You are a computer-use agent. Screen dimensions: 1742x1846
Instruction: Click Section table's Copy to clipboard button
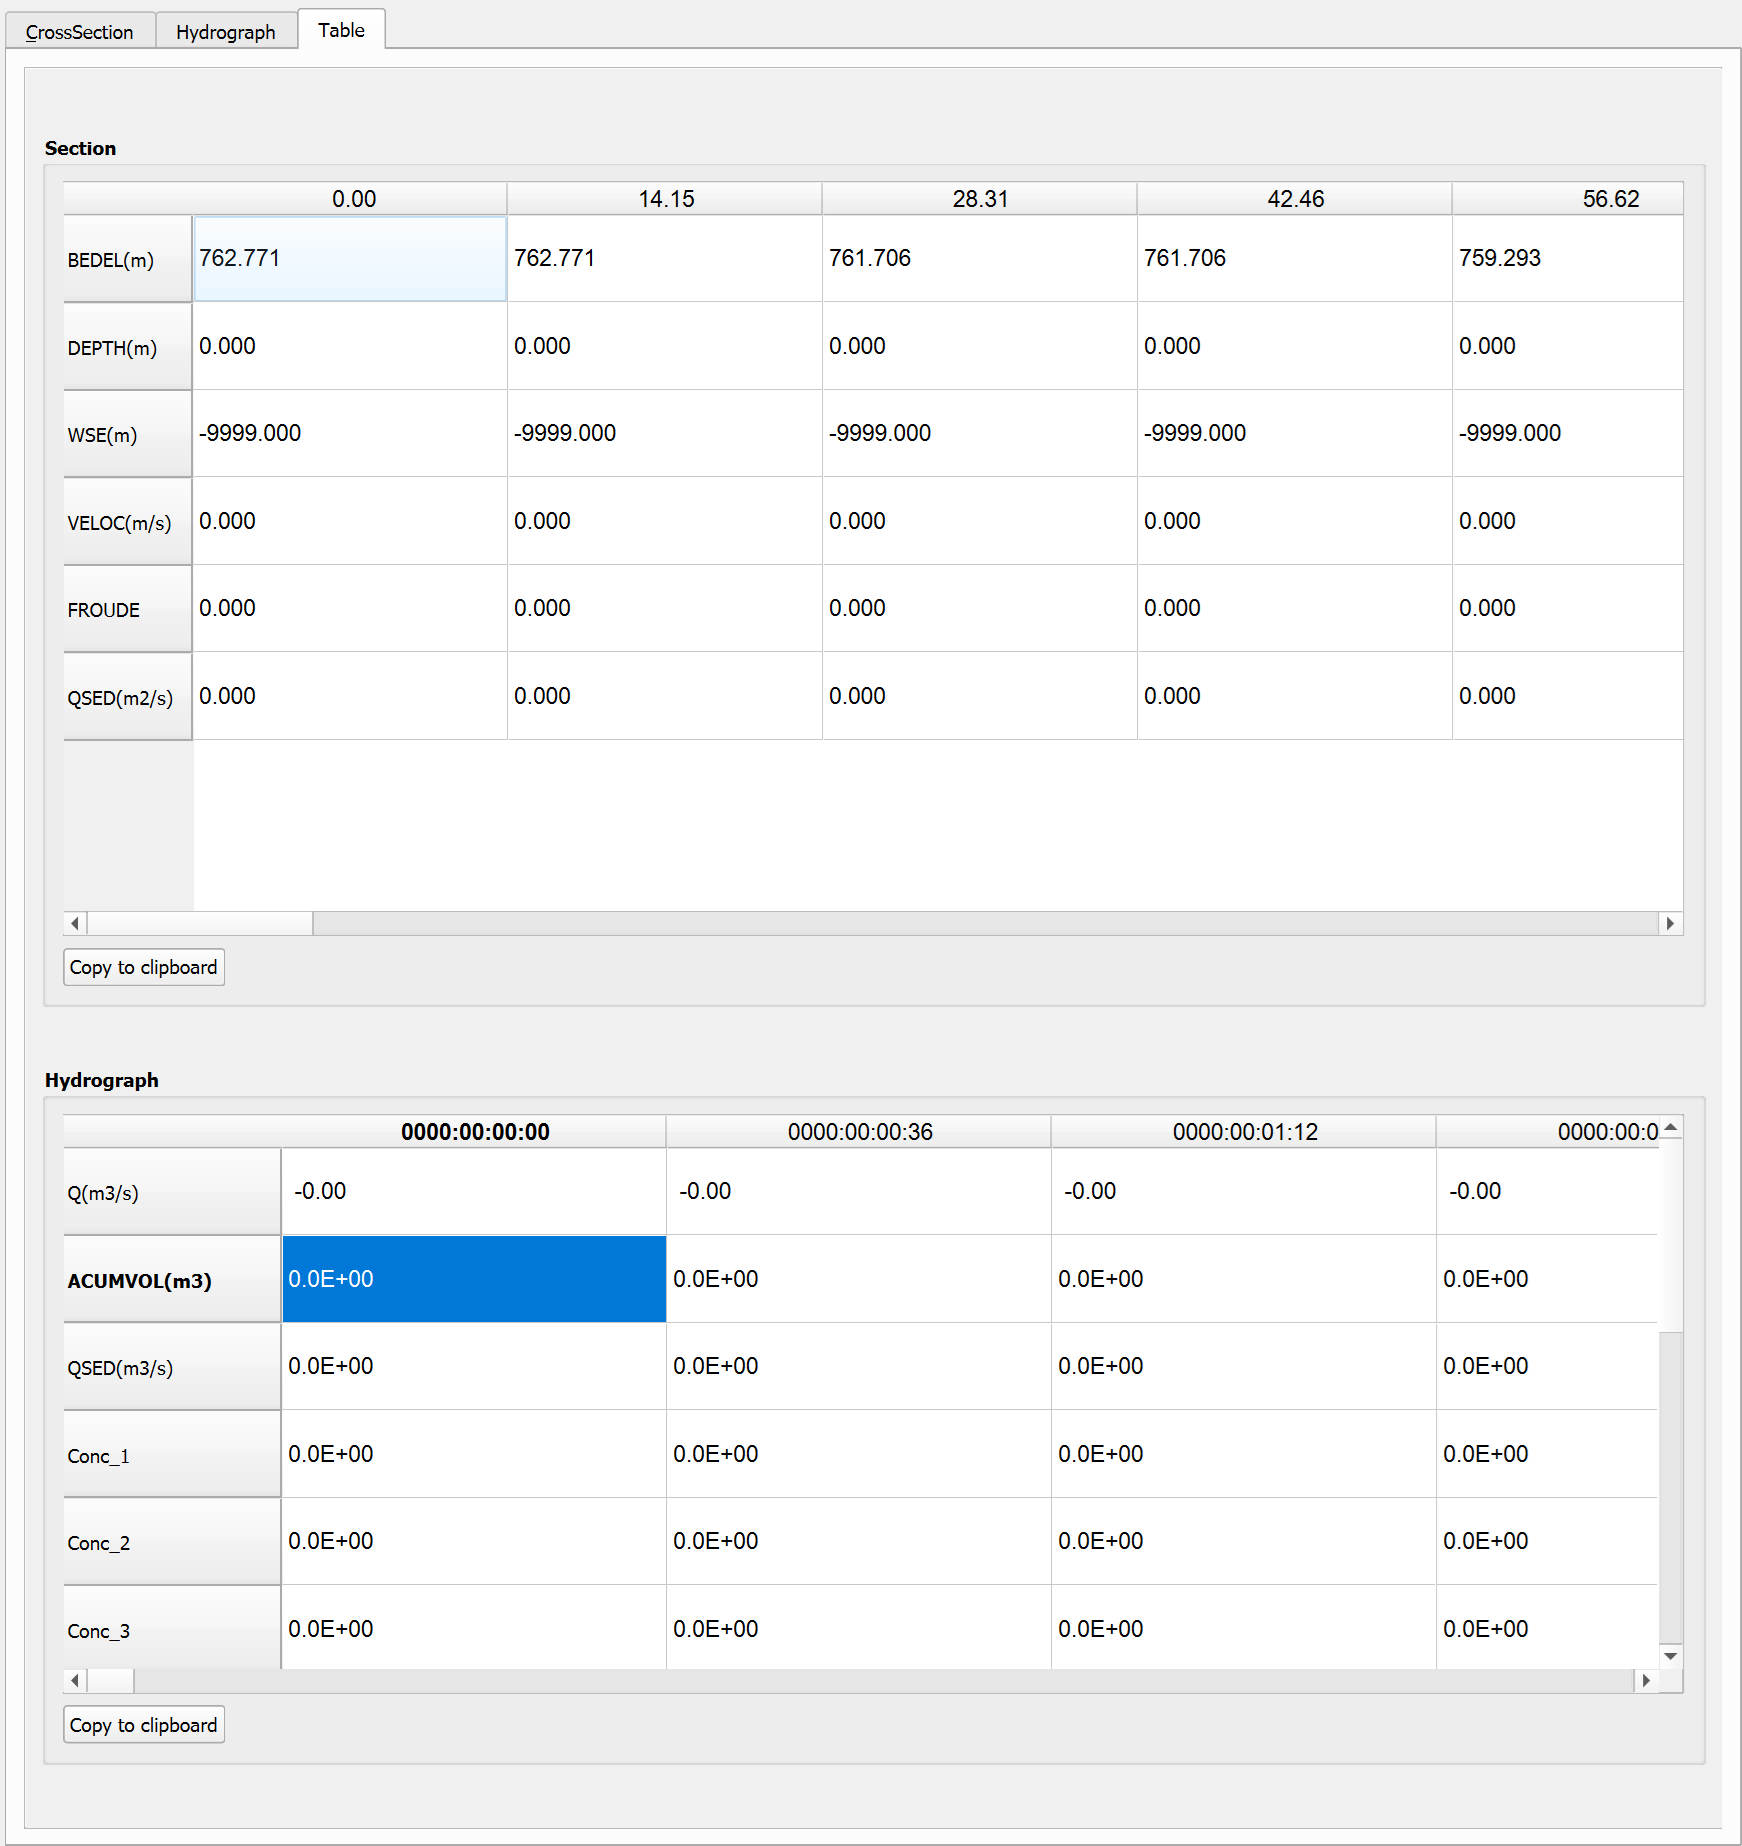point(144,967)
